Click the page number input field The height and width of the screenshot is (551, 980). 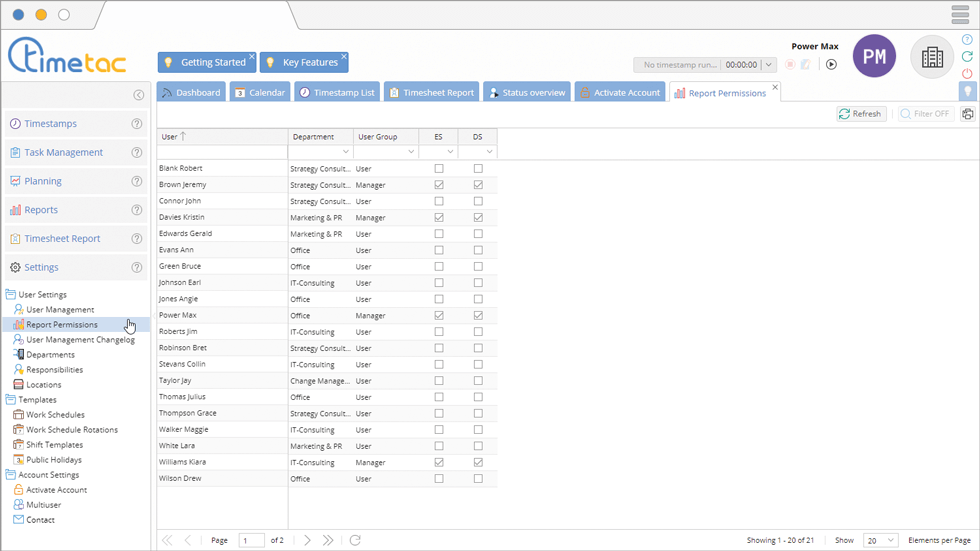pos(252,540)
